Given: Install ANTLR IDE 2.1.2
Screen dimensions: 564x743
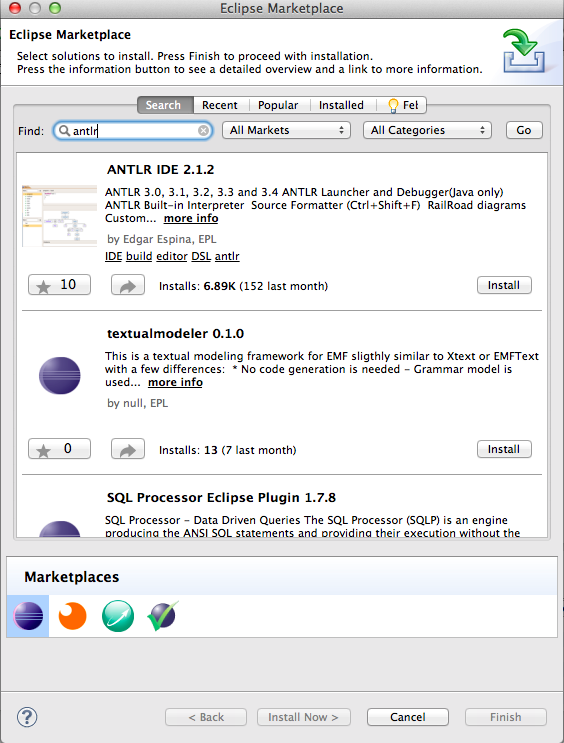Looking at the screenshot, I should [x=504, y=285].
